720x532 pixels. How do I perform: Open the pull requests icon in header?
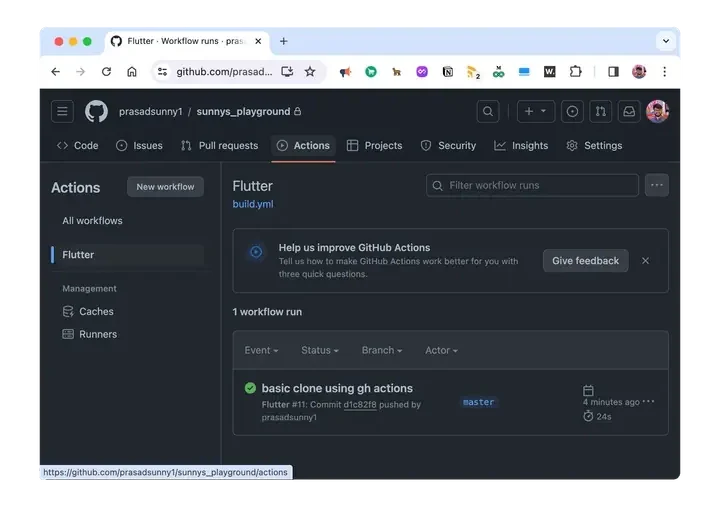pos(601,111)
